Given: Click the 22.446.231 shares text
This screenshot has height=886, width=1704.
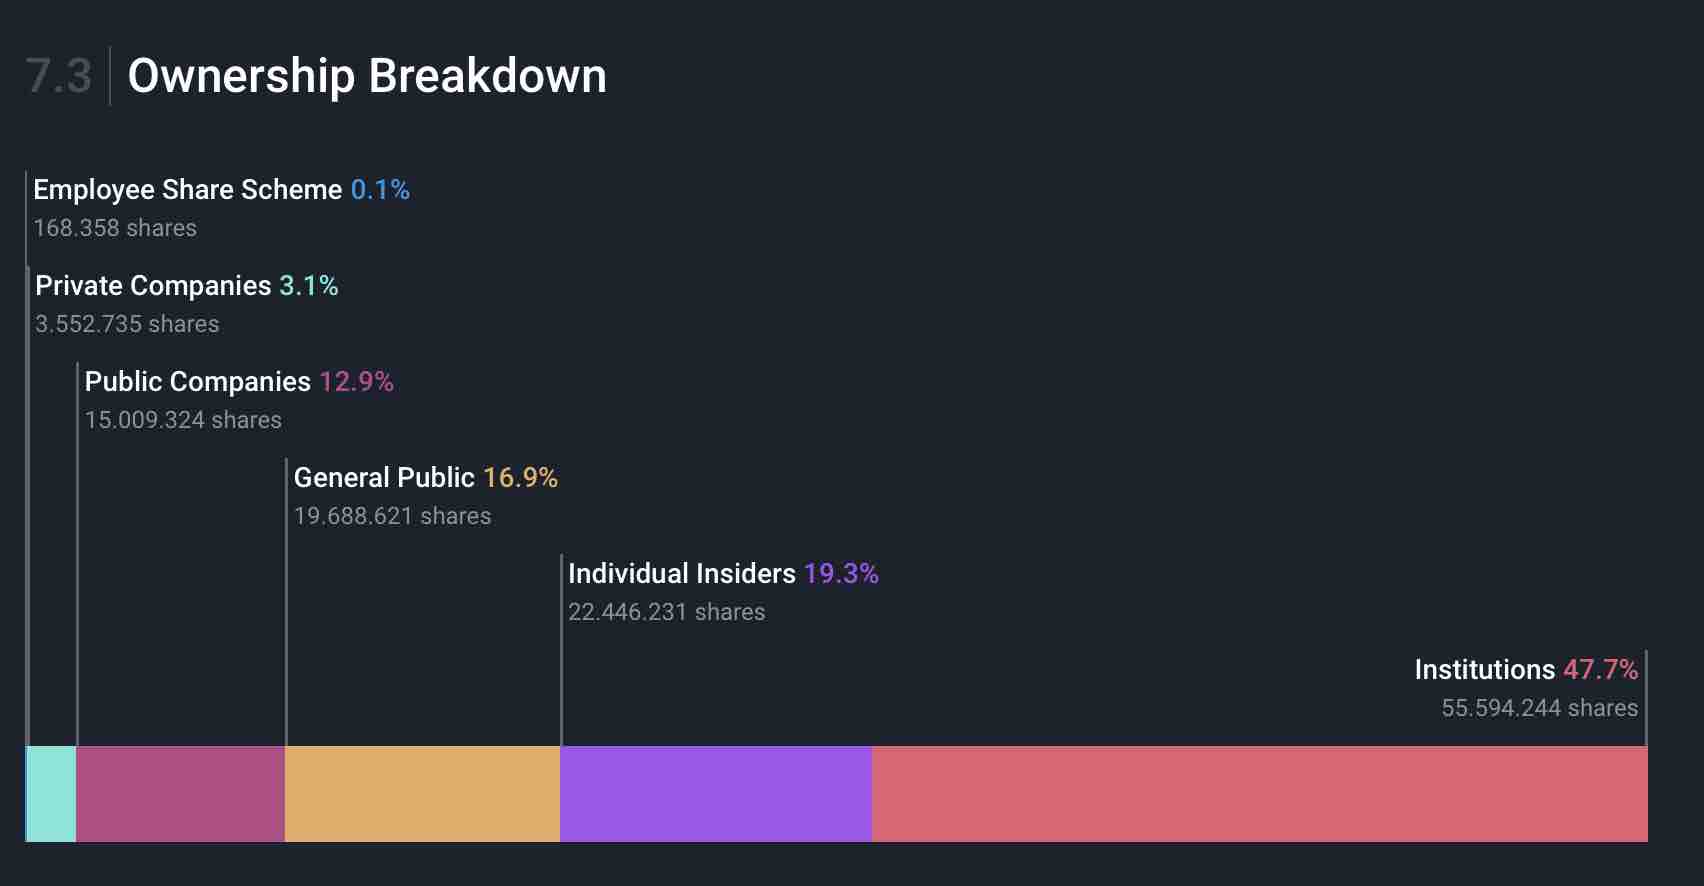Looking at the screenshot, I should point(666,612).
